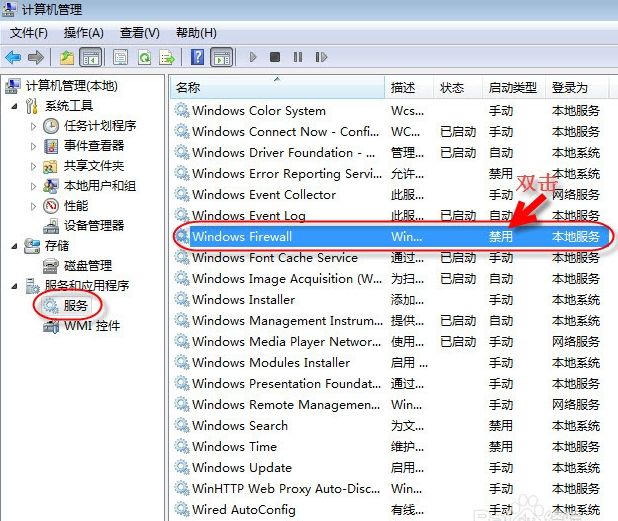Sort by the 状态 column header
Screen dimensions: 618x521
(458, 87)
